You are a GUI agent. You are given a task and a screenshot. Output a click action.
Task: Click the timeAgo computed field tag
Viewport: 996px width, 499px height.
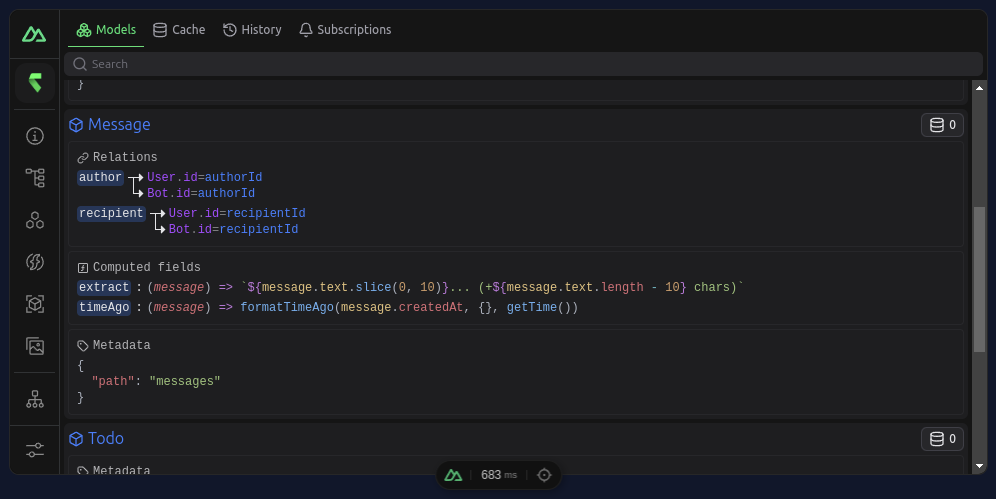point(104,307)
